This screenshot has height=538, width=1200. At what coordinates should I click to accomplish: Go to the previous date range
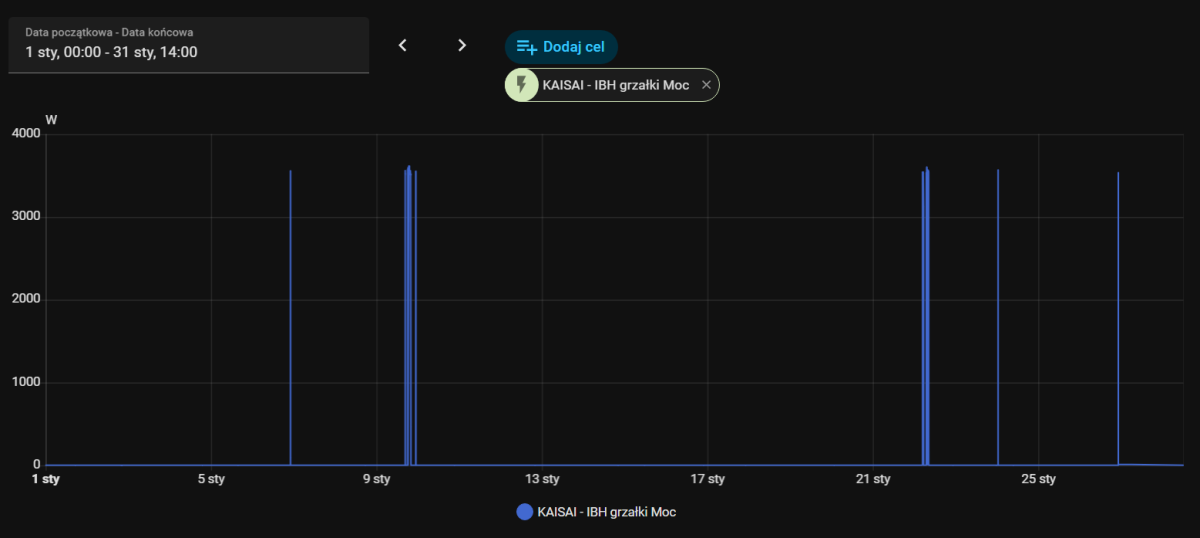pyautogui.click(x=403, y=45)
